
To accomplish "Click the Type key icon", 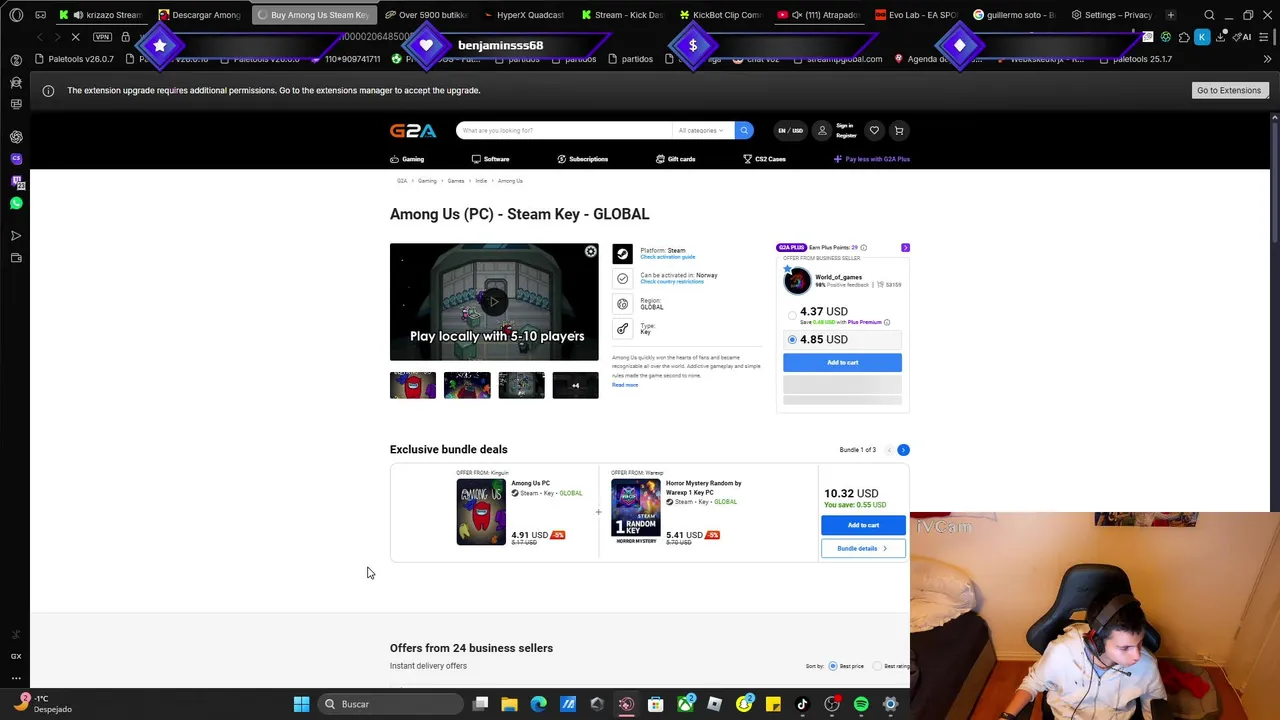I will click(623, 328).
